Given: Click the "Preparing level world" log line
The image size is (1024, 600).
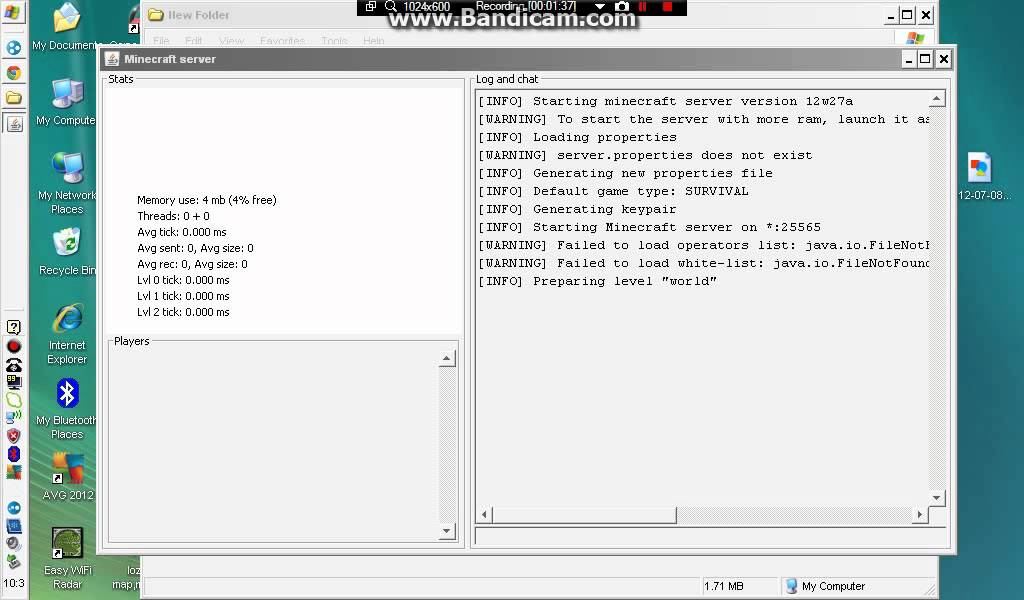Looking at the screenshot, I should 598,281.
